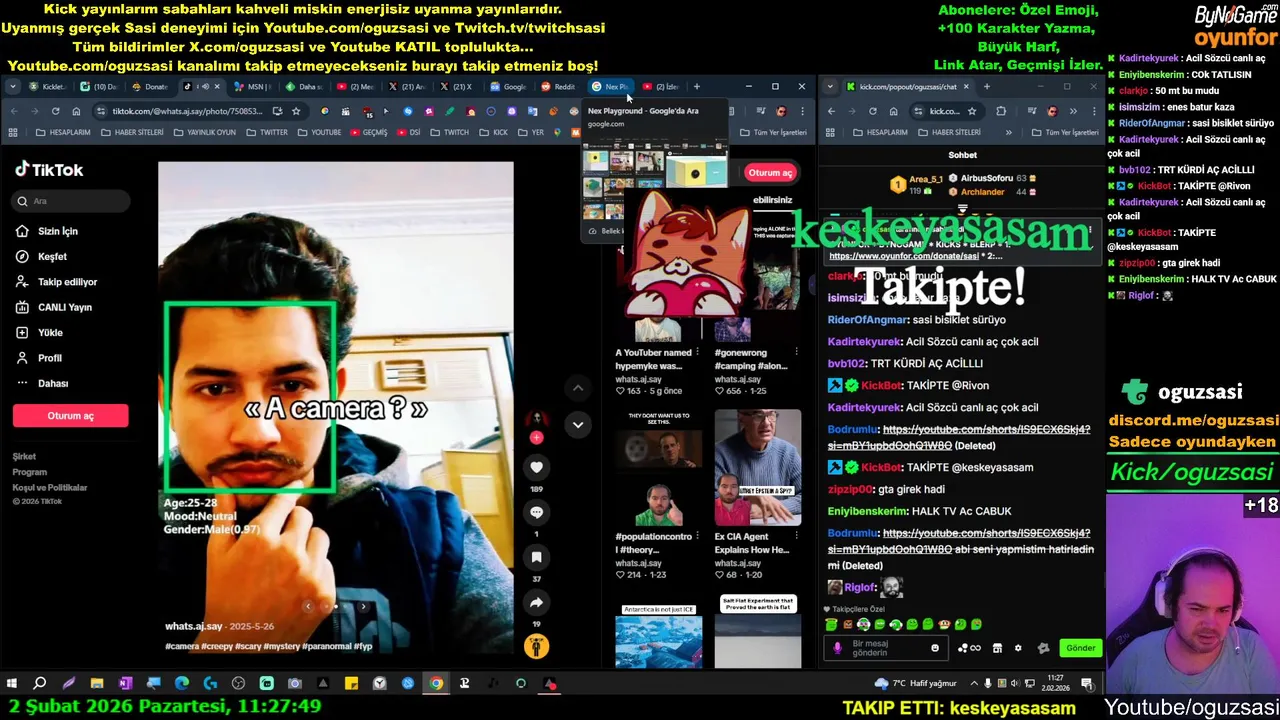The width and height of the screenshot is (1280, 720).
Task: Go to next TikTok post with down chevron
Action: coord(577,425)
